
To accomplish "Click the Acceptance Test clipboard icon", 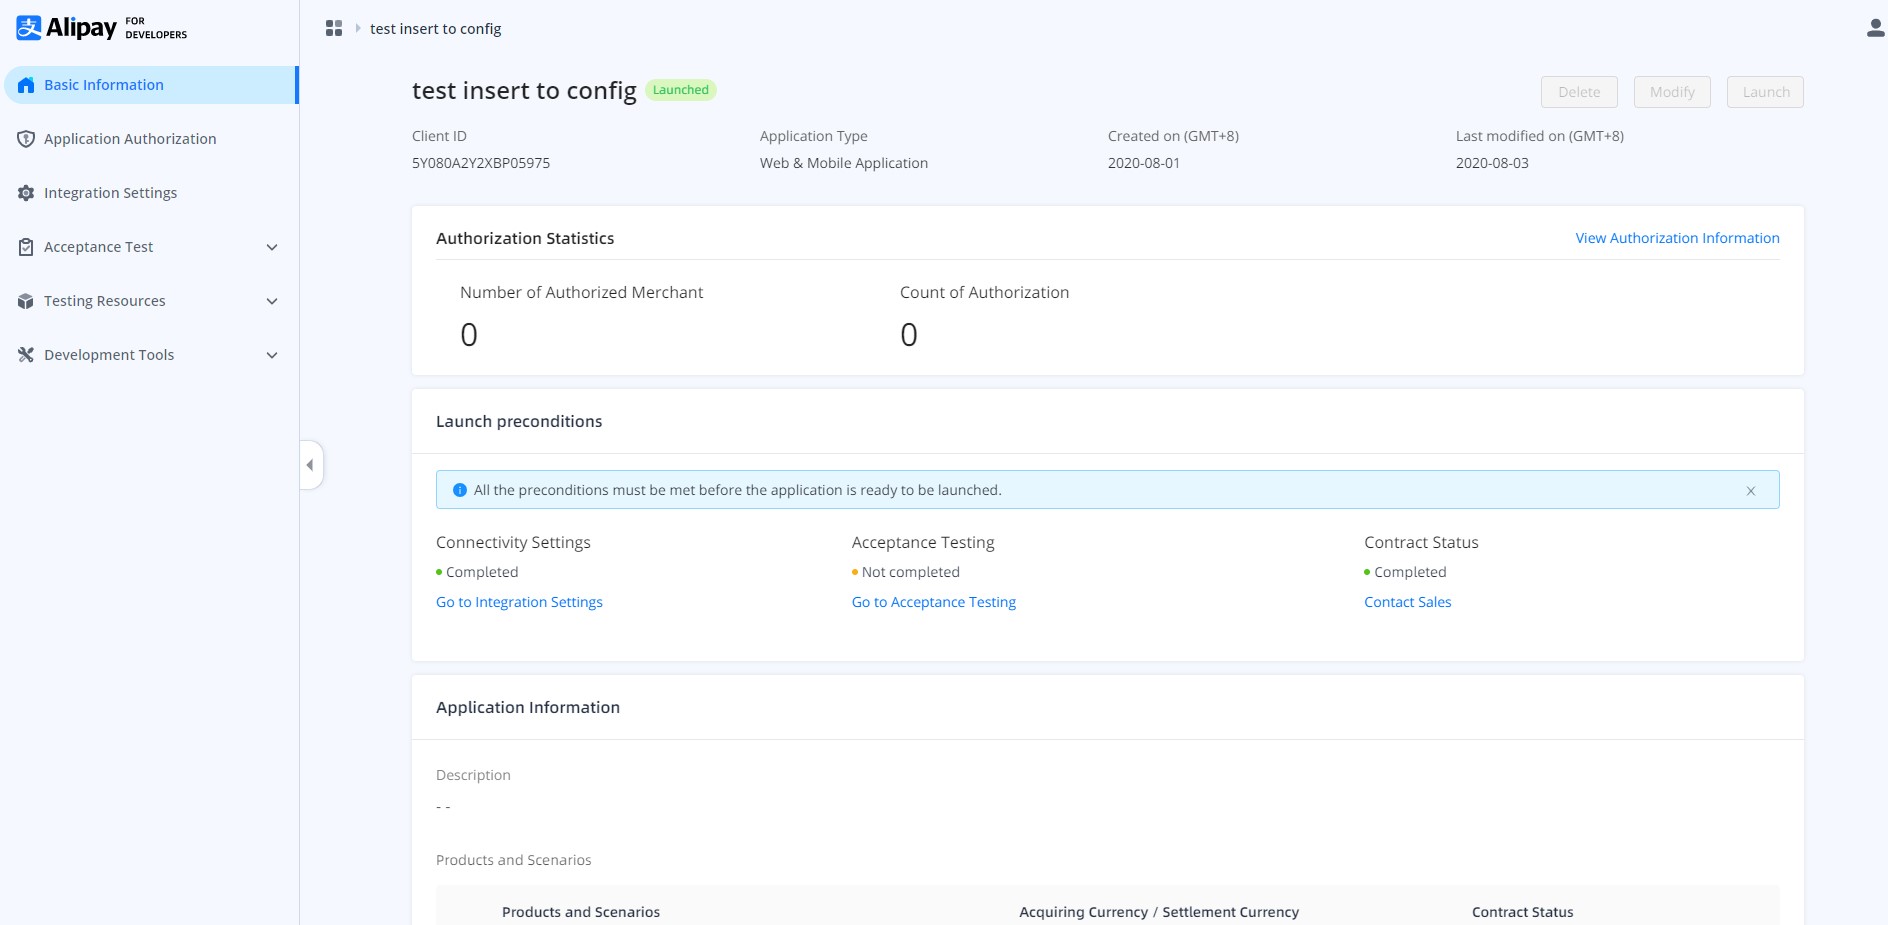I will (26, 247).
